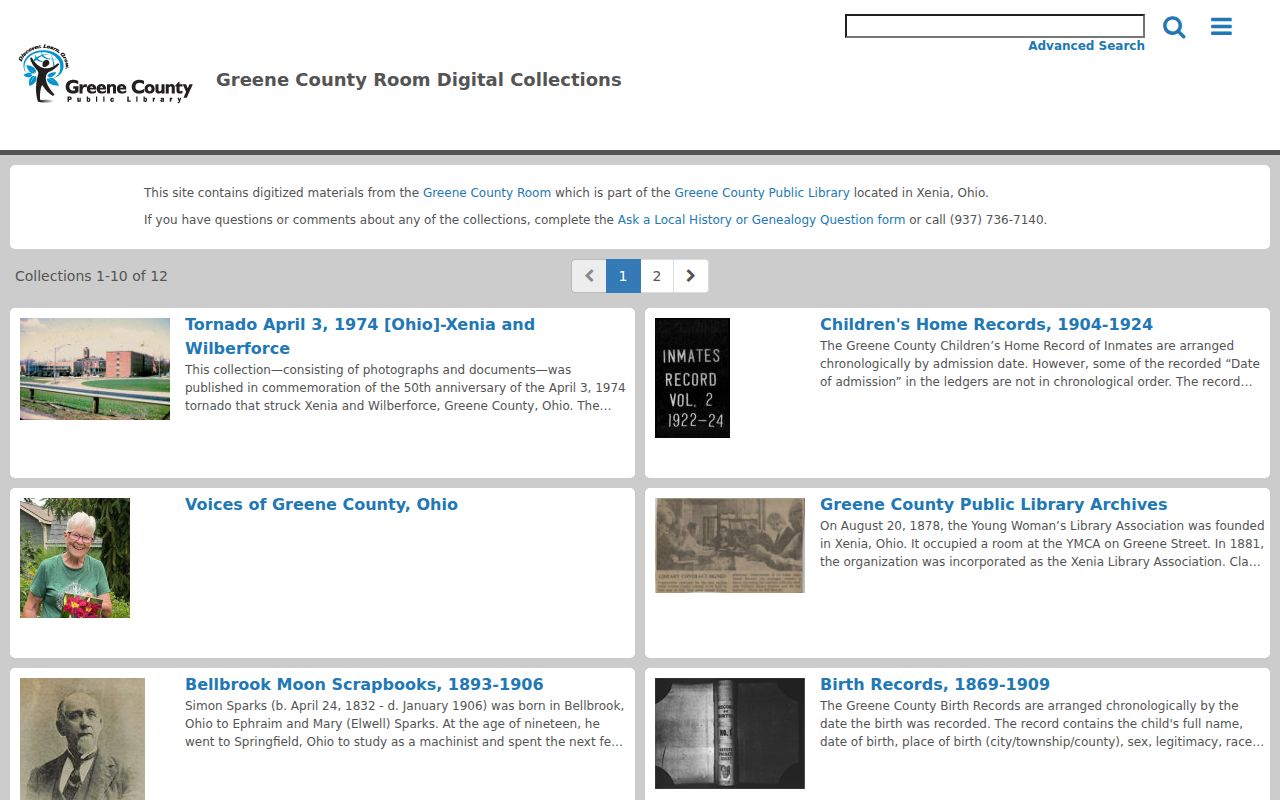Open Greene County Public Library Archives title
1280x800 pixels.
point(994,504)
